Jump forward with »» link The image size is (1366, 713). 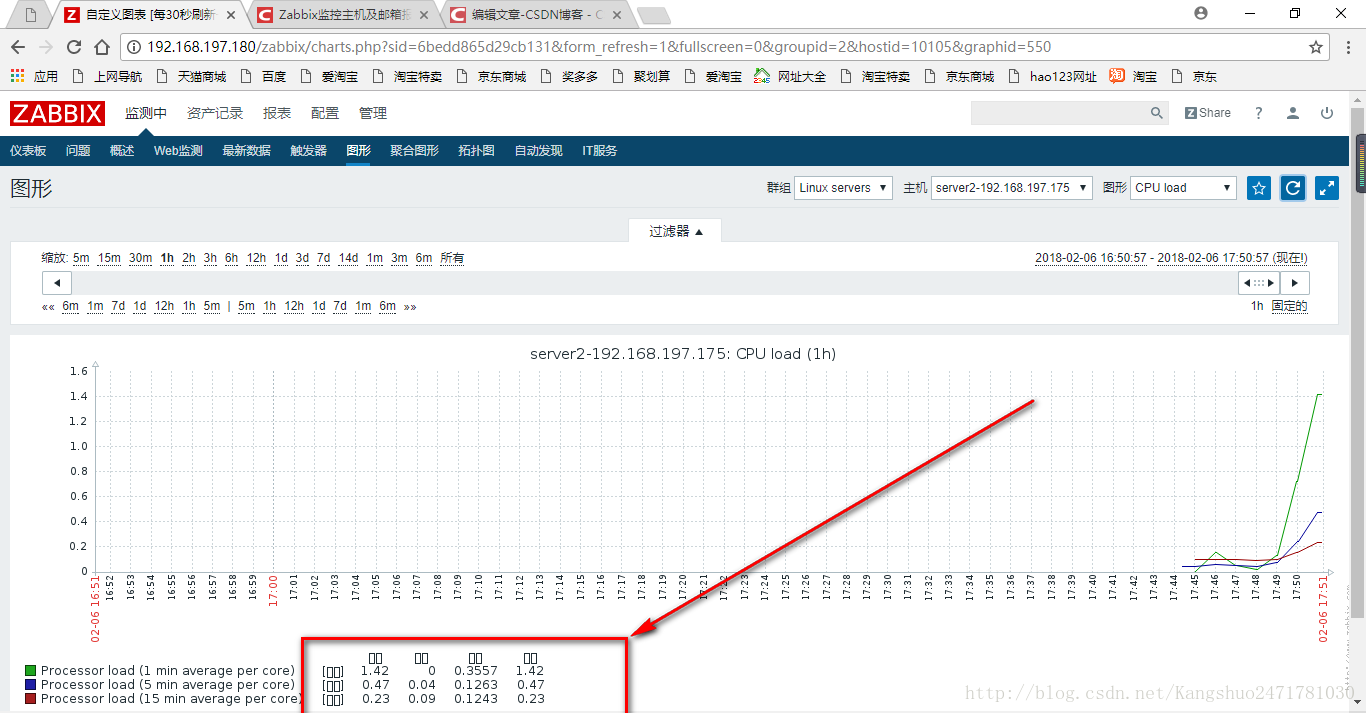point(410,306)
